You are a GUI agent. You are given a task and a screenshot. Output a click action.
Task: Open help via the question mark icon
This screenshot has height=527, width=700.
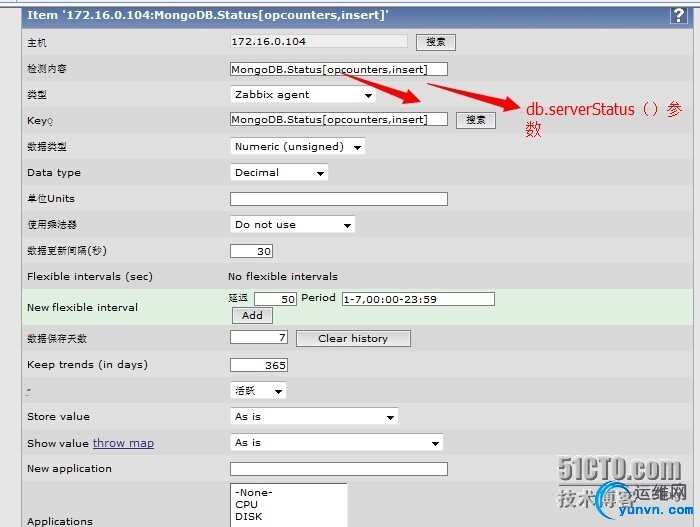(x=678, y=16)
